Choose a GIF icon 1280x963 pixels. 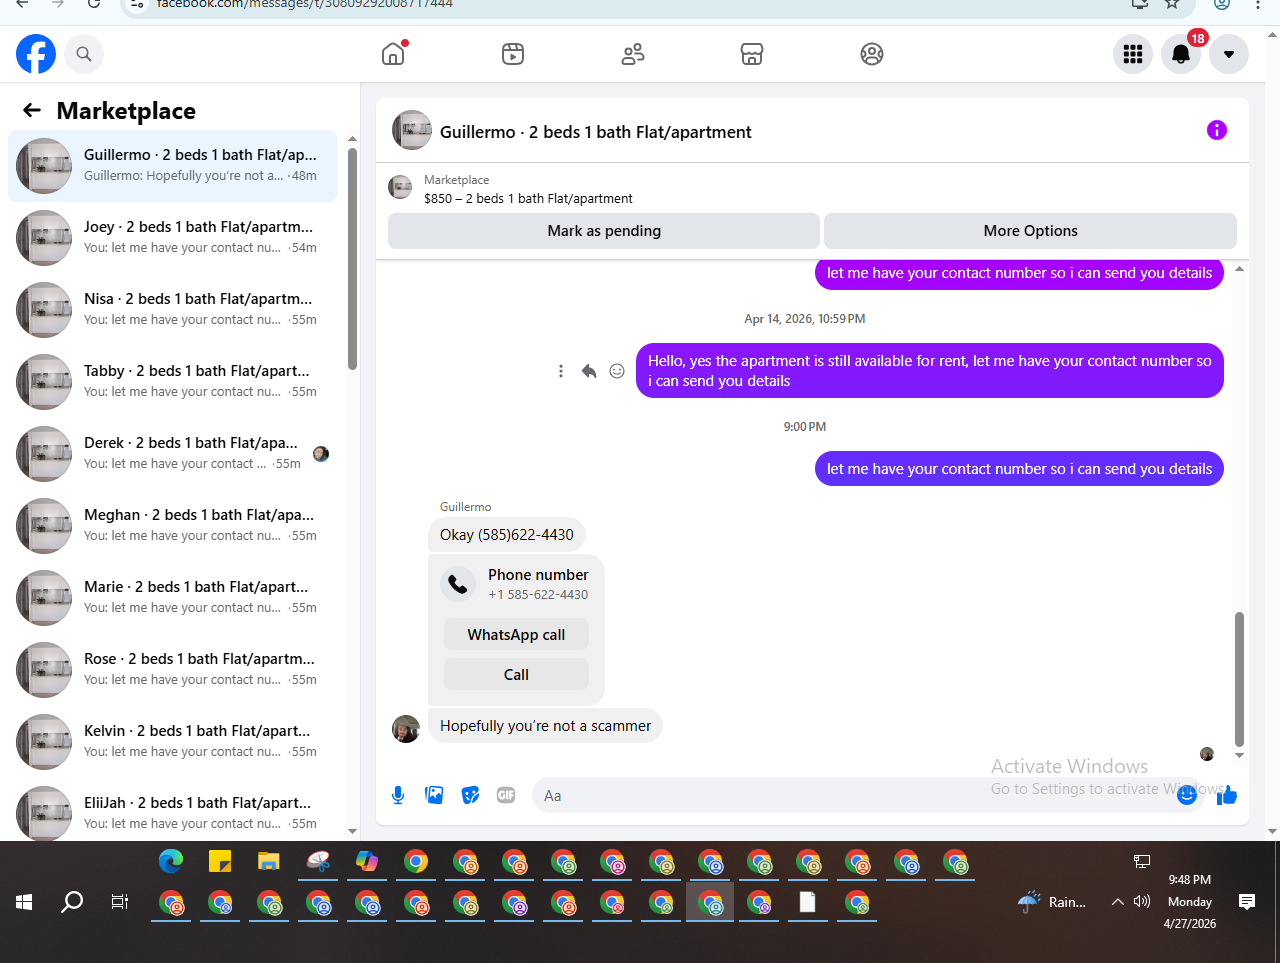[x=506, y=795]
